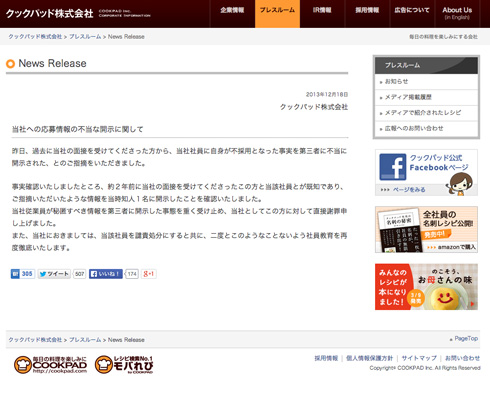The image size is (490, 402).
Task: Click the ツイート Twitter share button
Action: coord(54,274)
